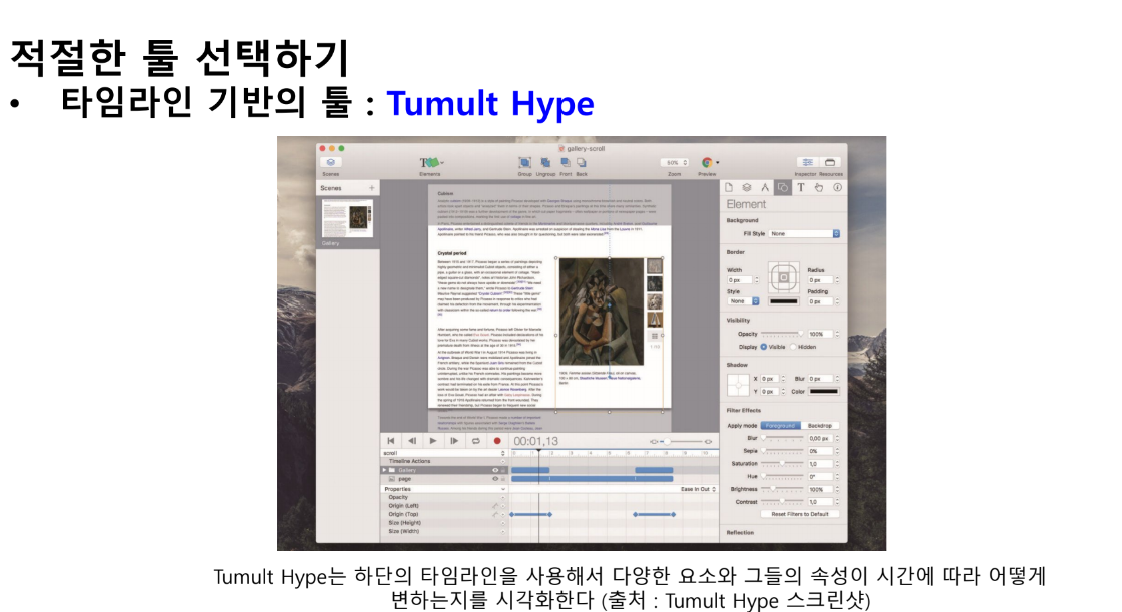Screen dimensions: 1122x612
Task: Select the Hidden display radio button
Action: pyautogui.click(x=794, y=347)
